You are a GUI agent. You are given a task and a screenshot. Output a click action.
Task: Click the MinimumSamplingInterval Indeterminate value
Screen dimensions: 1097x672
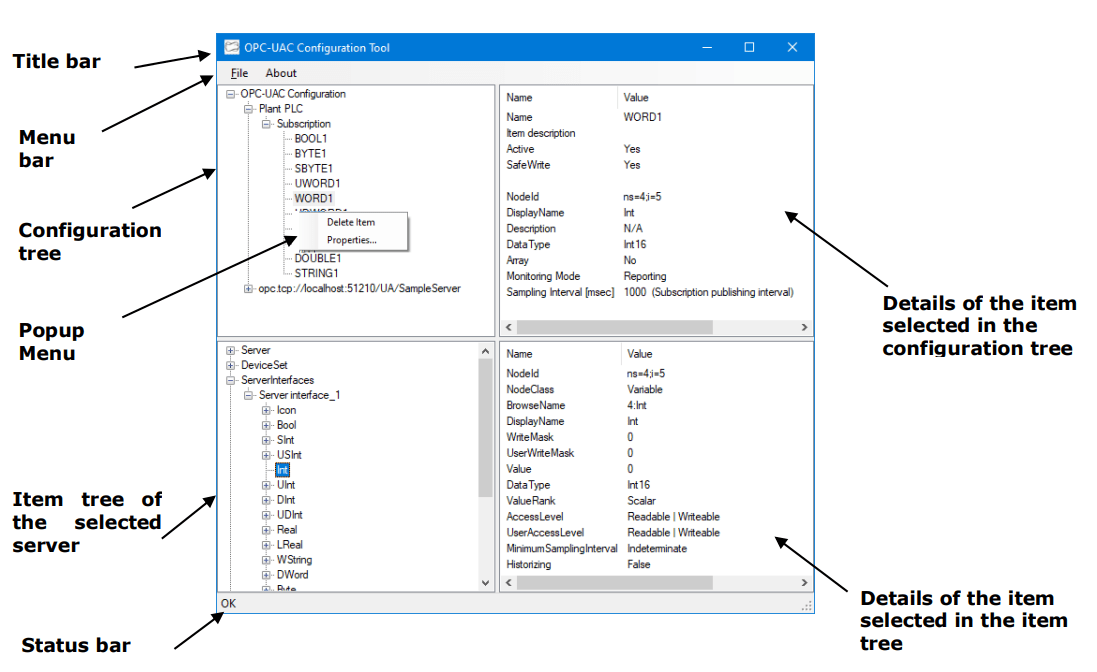coord(657,549)
